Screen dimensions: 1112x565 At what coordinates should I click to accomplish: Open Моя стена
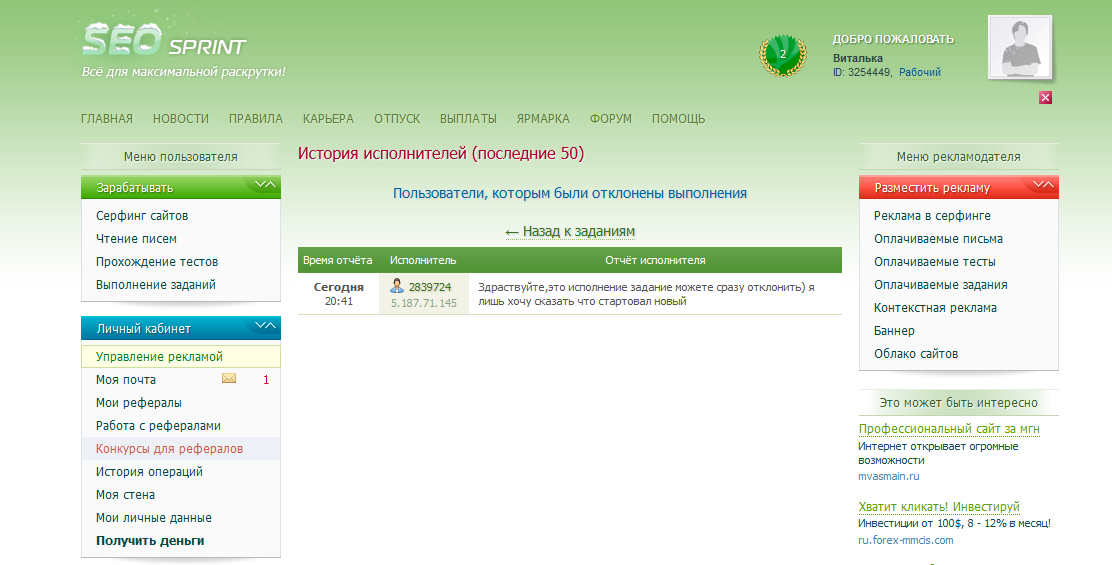[125, 495]
